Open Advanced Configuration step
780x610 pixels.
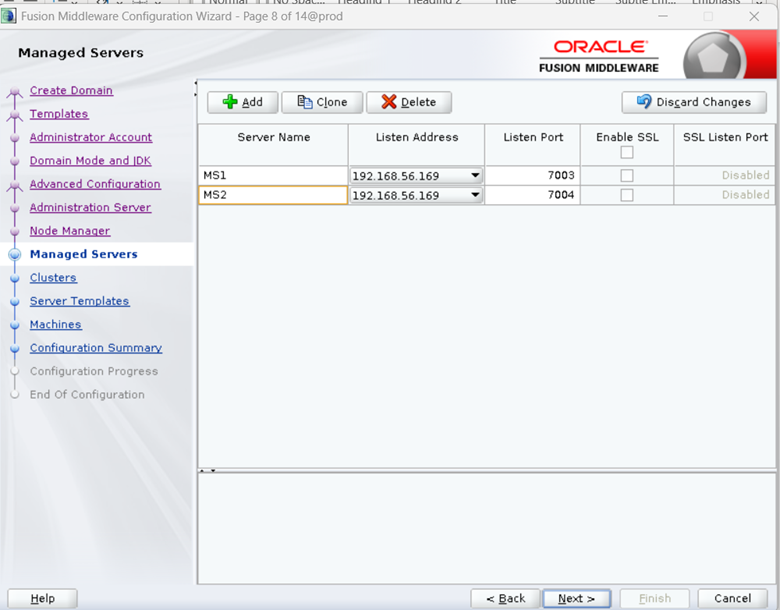click(95, 184)
